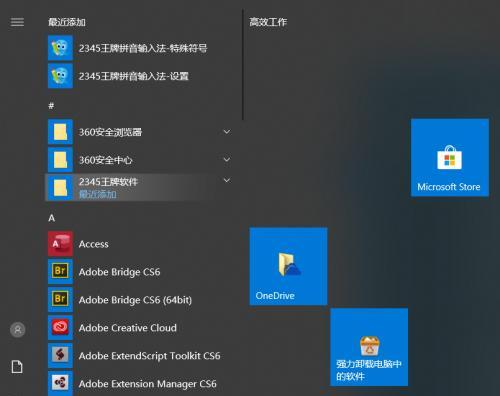Expand the 2345王牌软件 folder chevron
Viewport: 500px width, 396px height.
point(227,181)
